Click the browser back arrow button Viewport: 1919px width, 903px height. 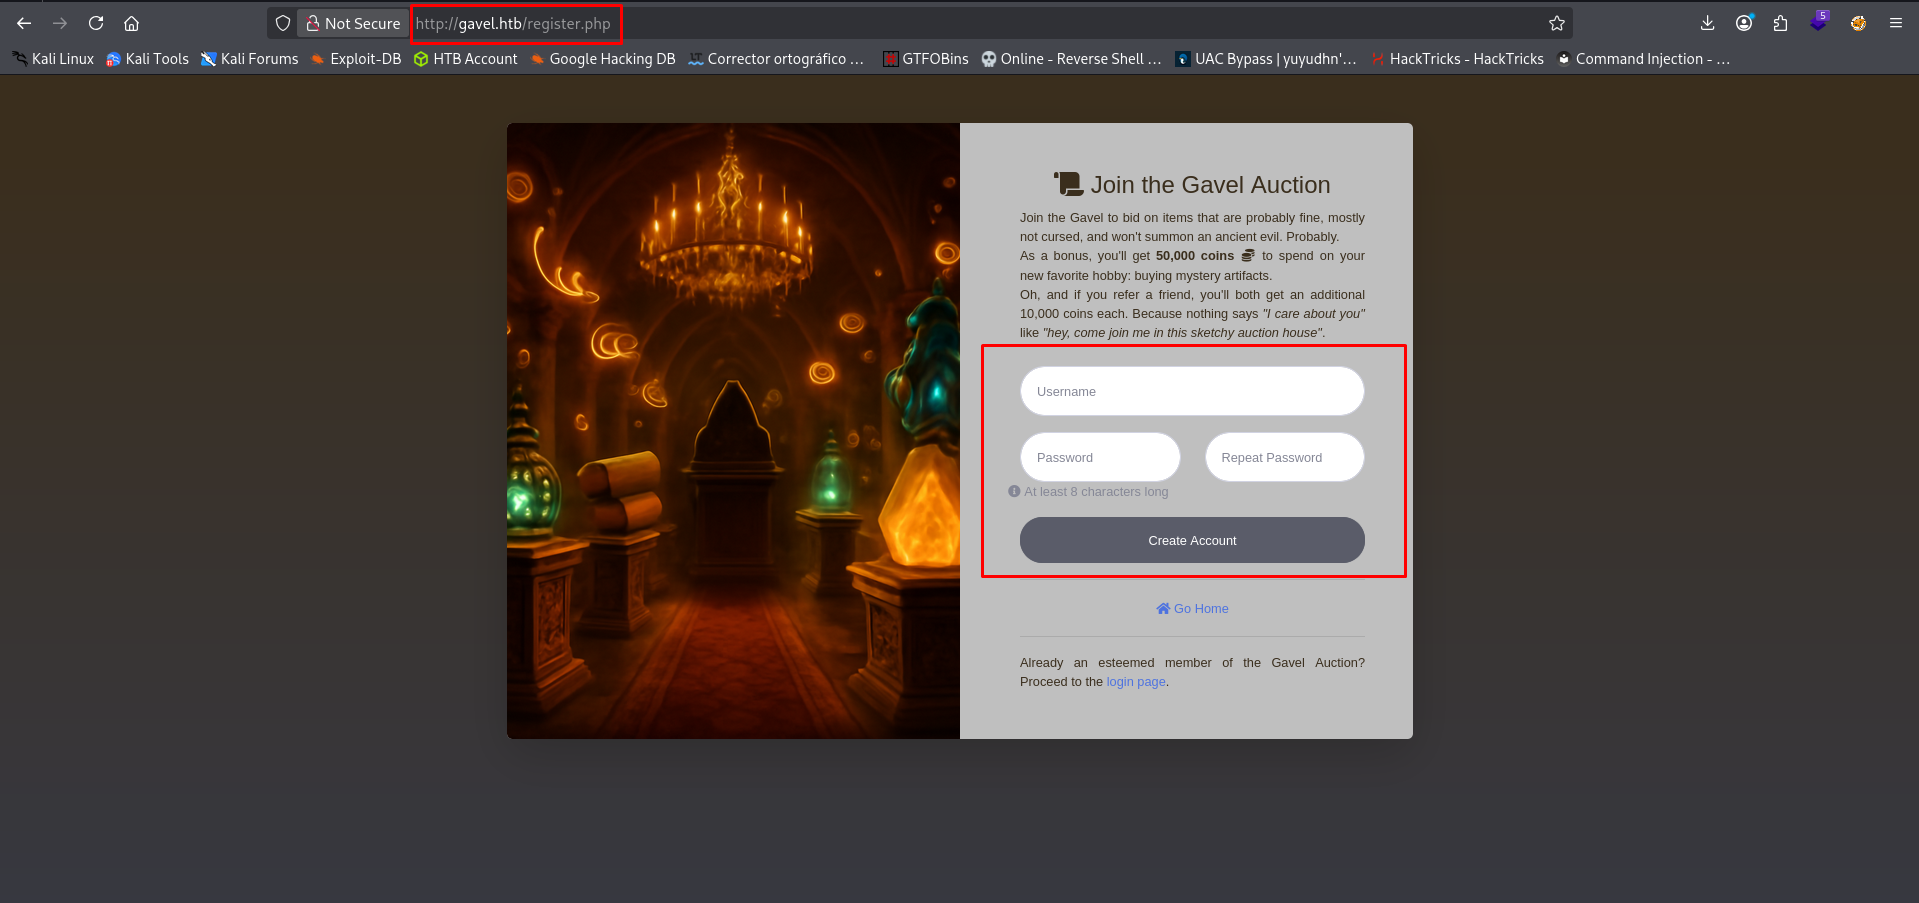[x=24, y=23]
